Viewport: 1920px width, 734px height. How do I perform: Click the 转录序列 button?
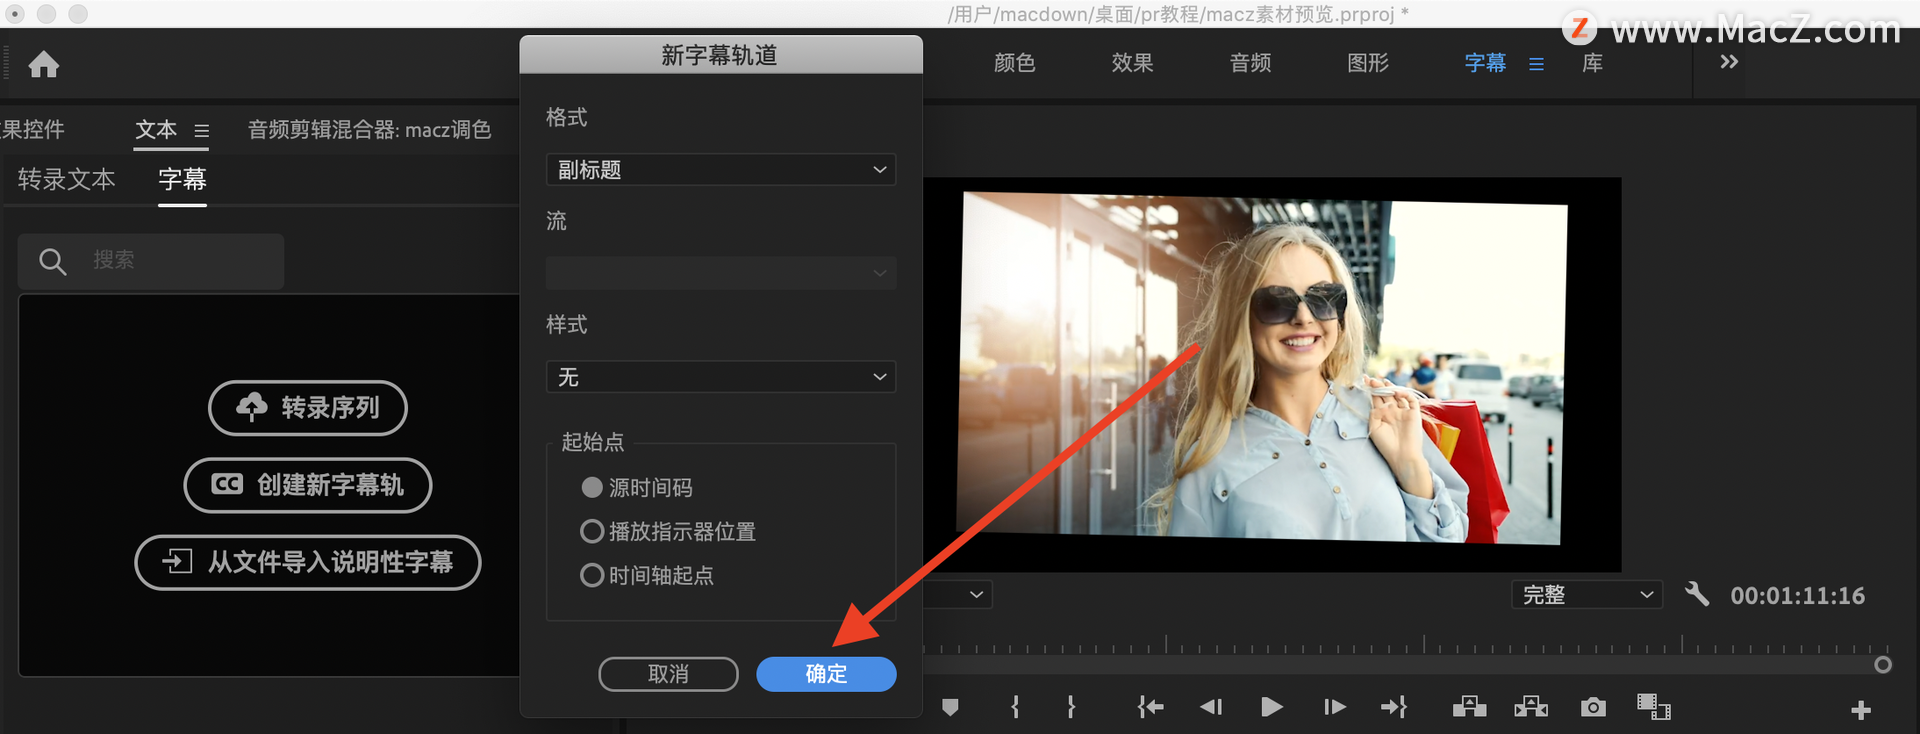click(x=308, y=408)
